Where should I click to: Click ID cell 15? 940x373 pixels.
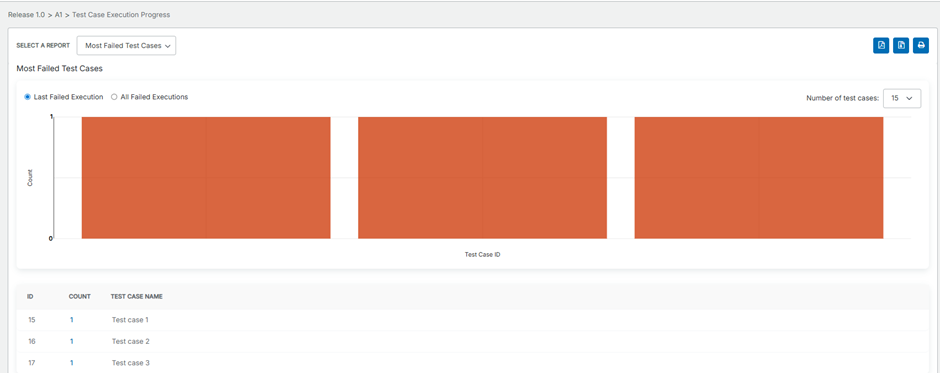point(32,320)
